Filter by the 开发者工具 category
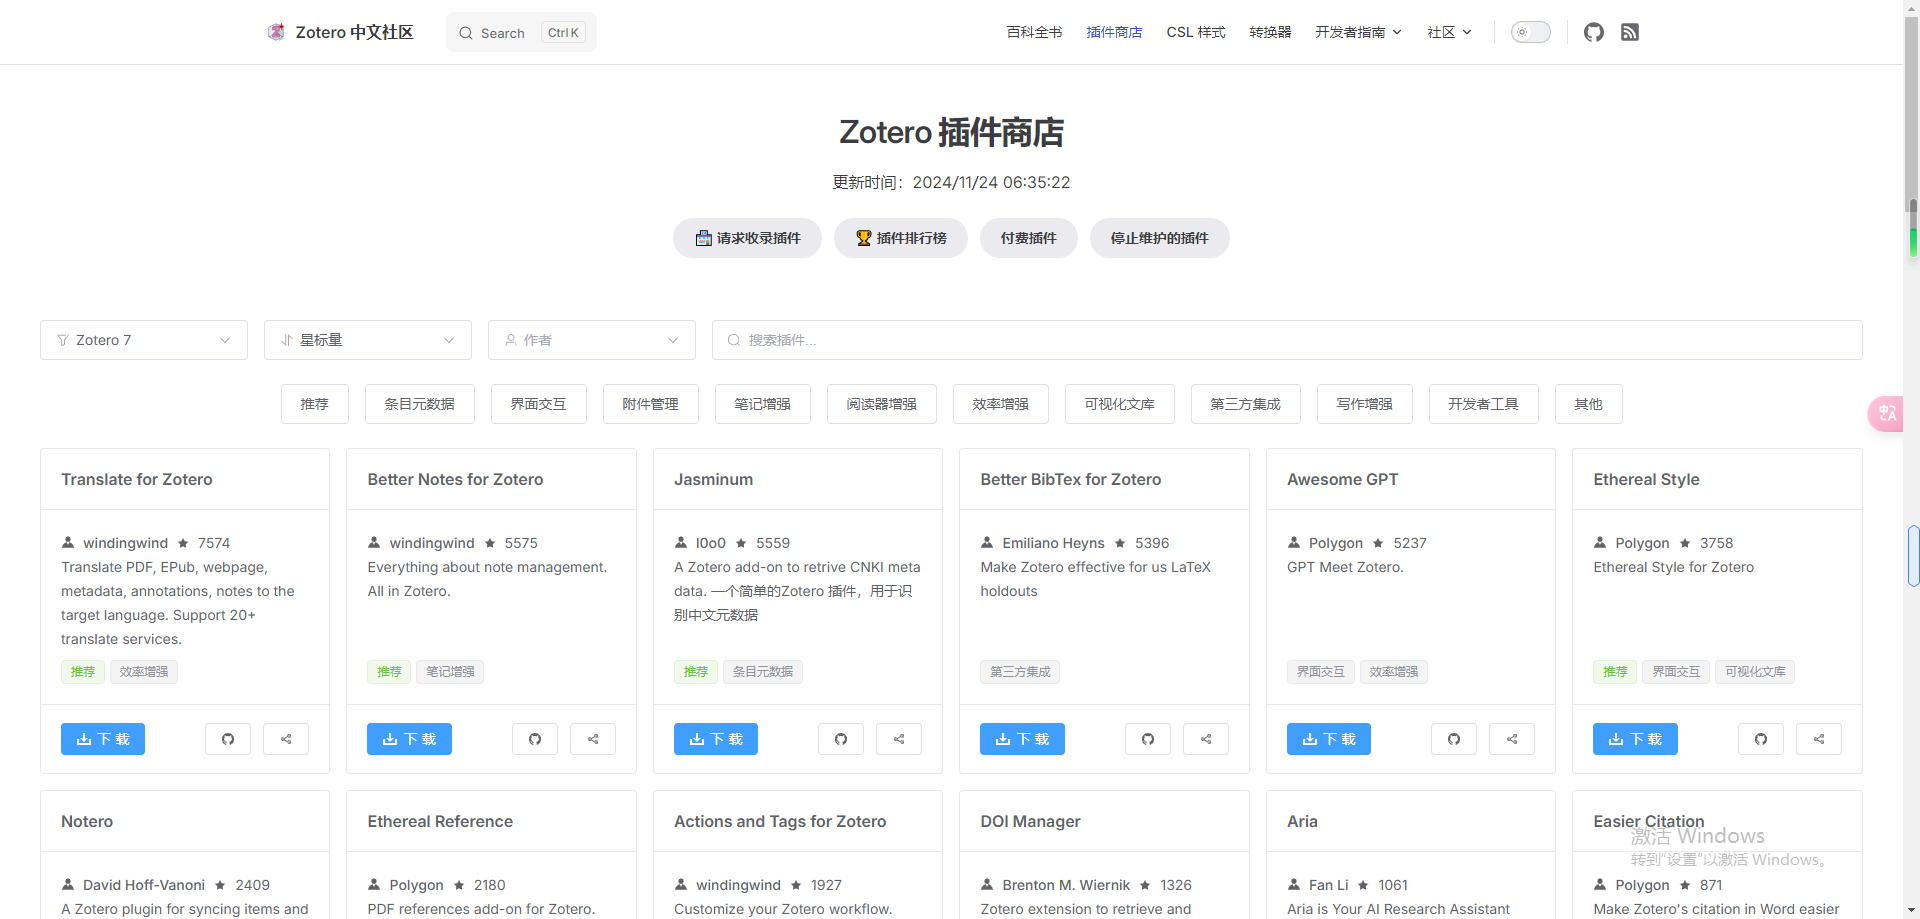Screen dimensions: 1920x919 [x=1484, y=404]
